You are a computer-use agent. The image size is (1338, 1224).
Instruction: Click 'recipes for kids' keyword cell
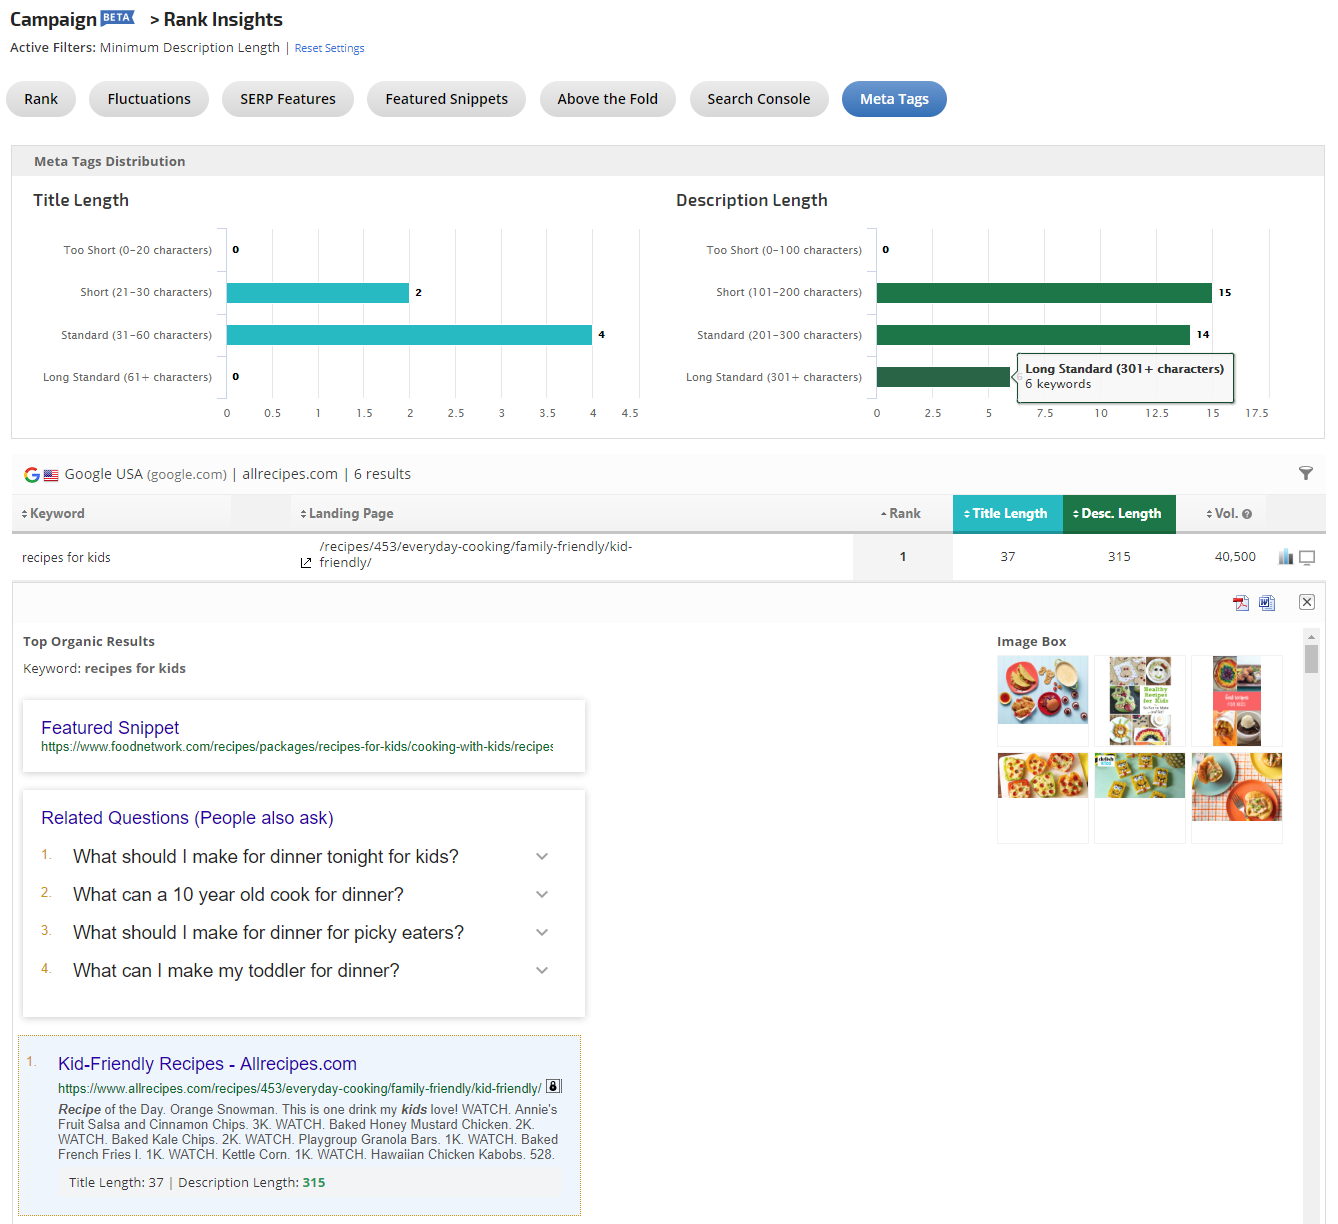click(x=66, y=558)
